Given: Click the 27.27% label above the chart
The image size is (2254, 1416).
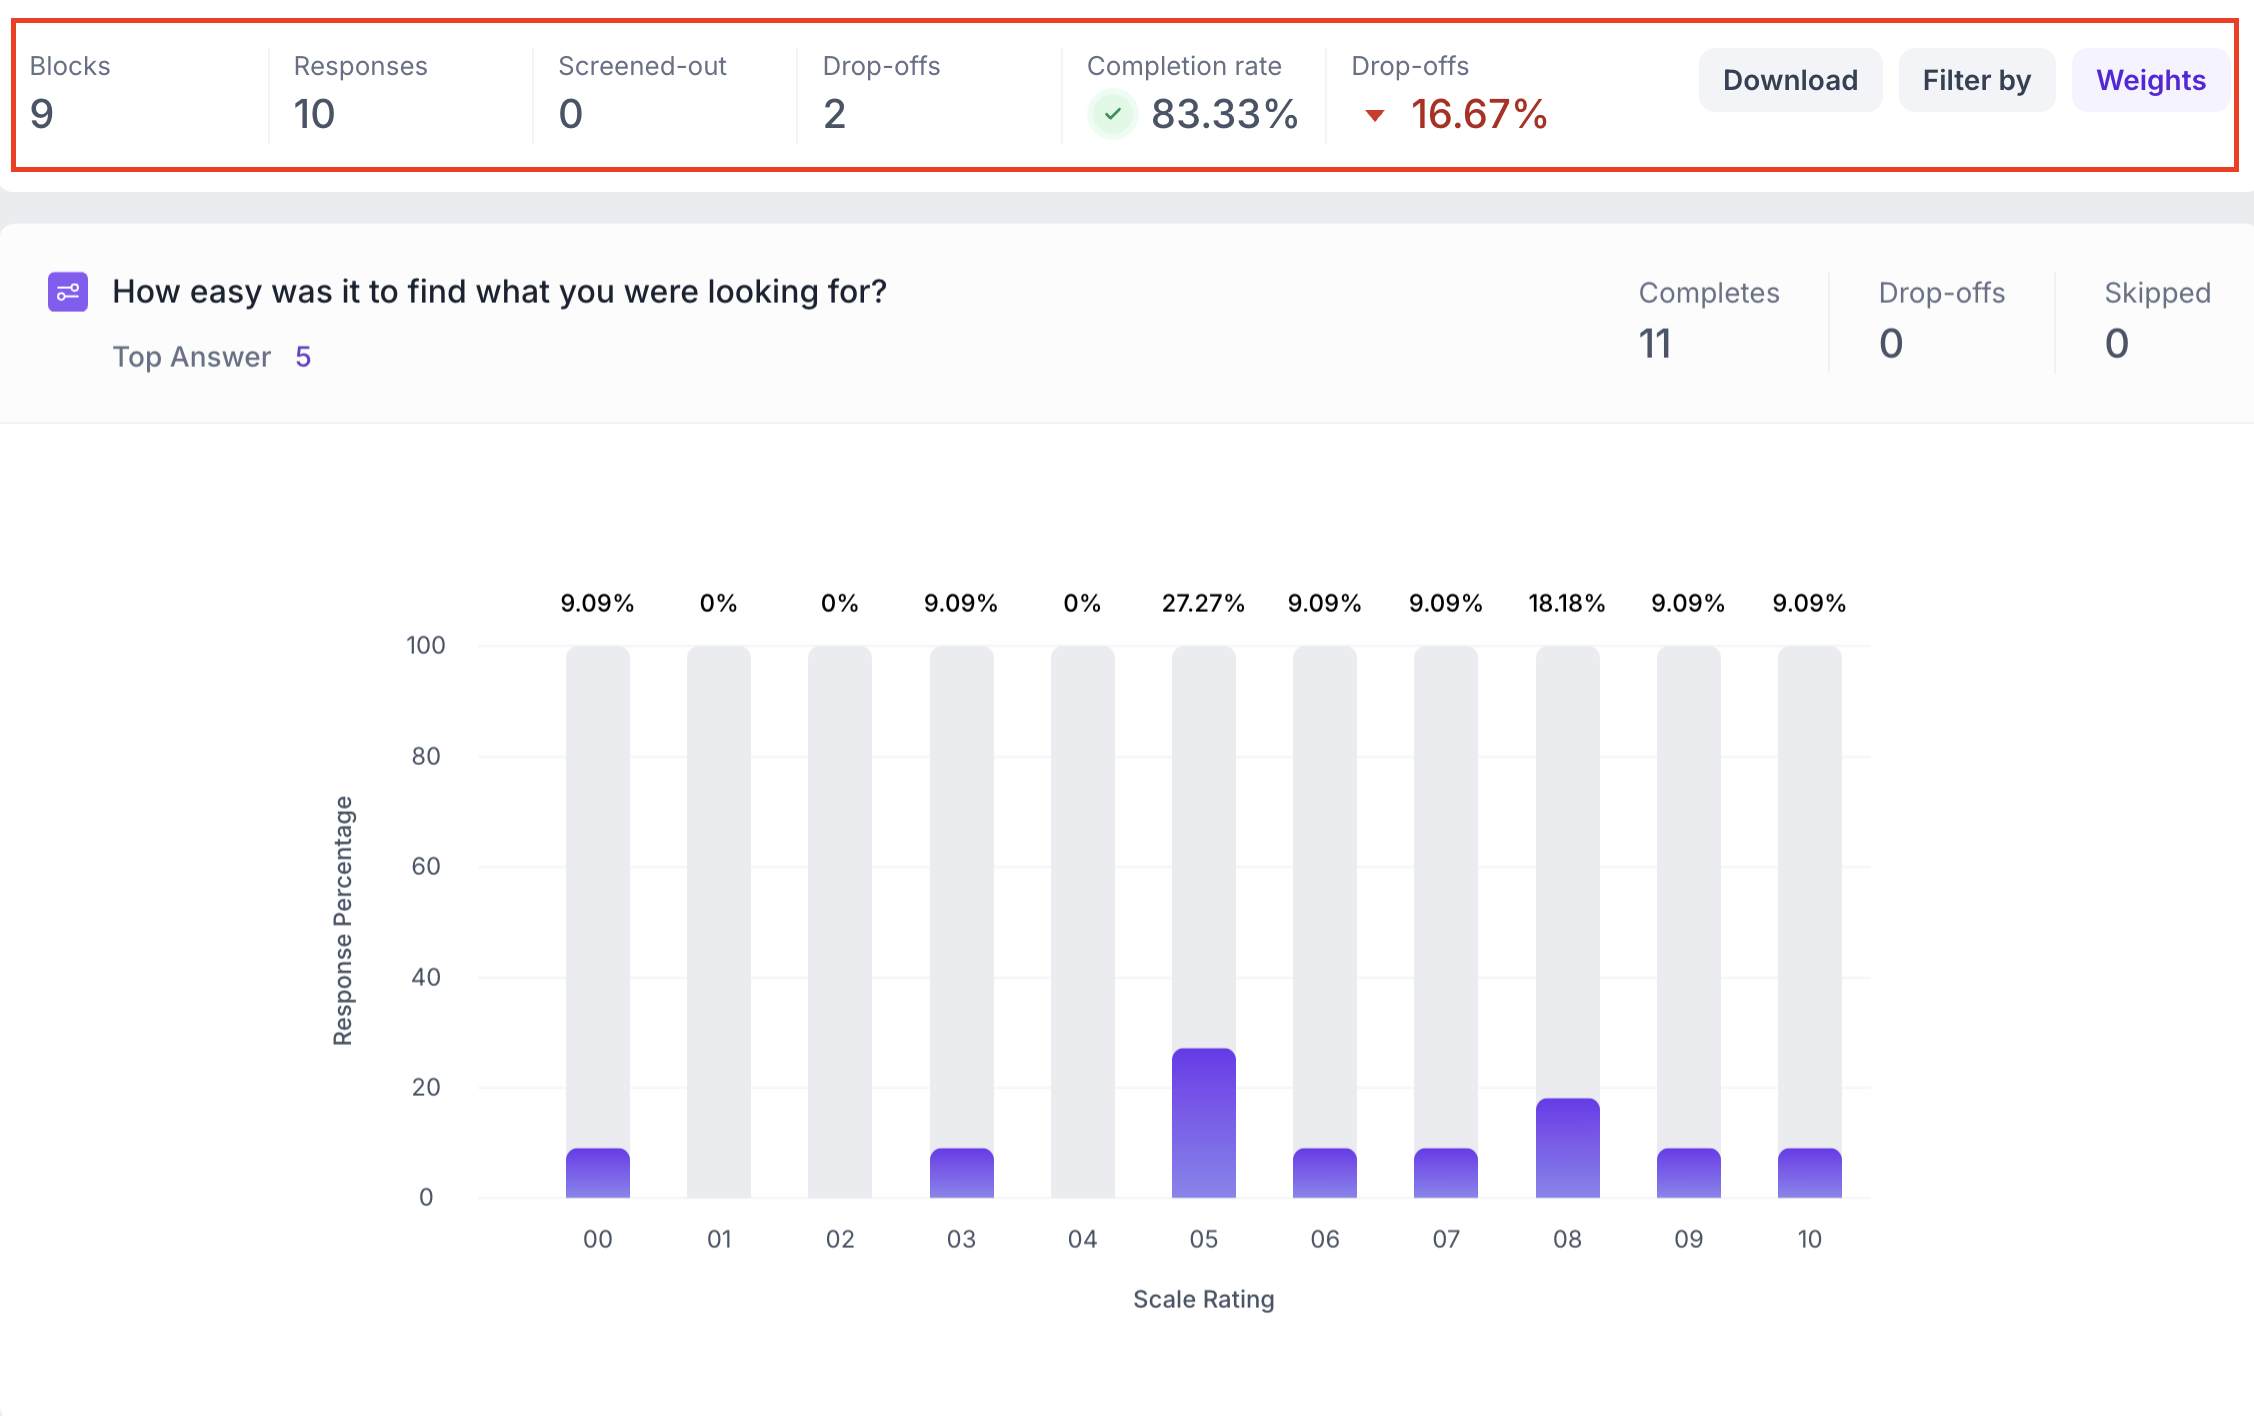Looking at the screenshot, I should point(1203,603).
